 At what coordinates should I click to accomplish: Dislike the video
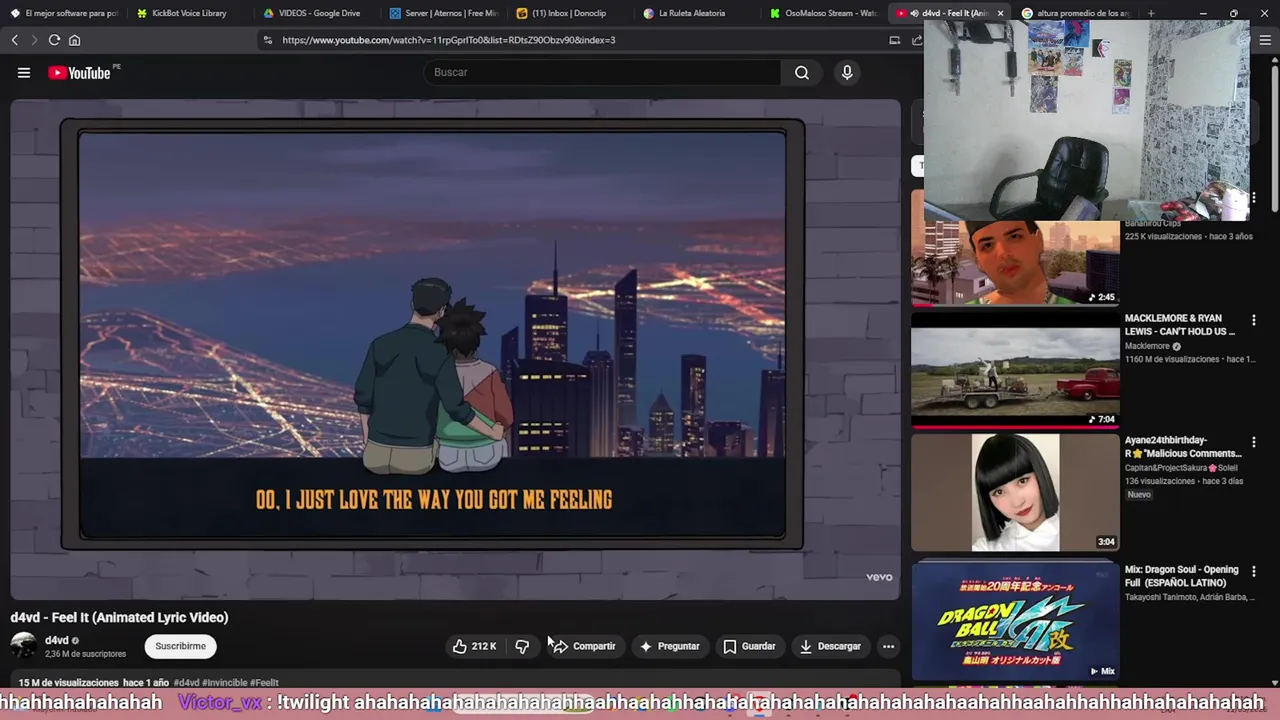(522, 646)
